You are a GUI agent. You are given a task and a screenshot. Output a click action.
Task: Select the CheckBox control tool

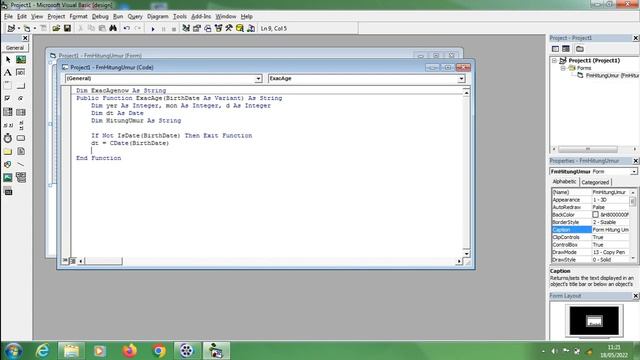tap(8, 99)
